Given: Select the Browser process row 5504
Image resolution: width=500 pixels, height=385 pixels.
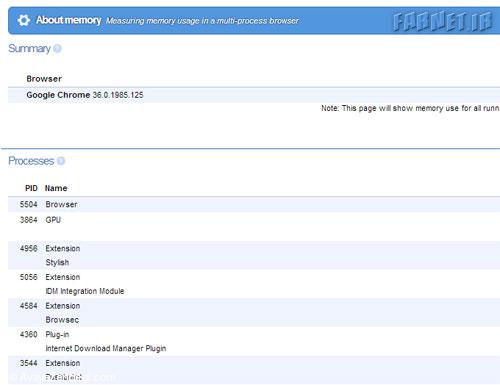Looking at the screenshot, I should [254, 204].
